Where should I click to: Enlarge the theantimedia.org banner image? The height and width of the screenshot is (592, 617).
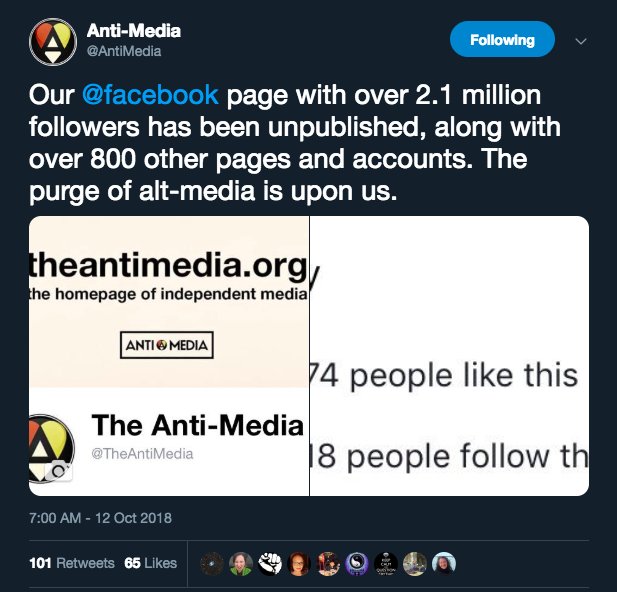(168, 355)
